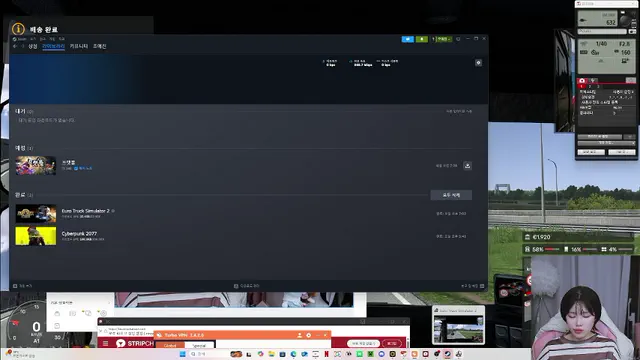Screen dimensions: 640x360
Task: Click the green notifications bell button
Action: [422, 39]
